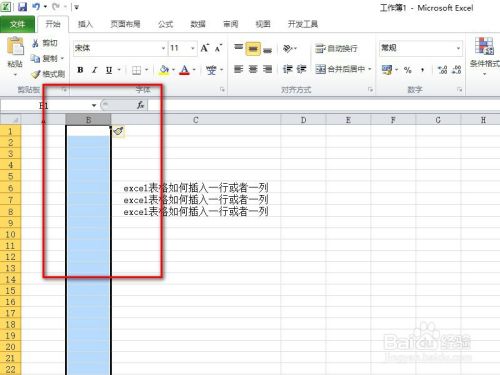Viewport: 500px width, 375px height.
Task: Switch to the Home (开始) tab
Action: click(x=53, y=24)
